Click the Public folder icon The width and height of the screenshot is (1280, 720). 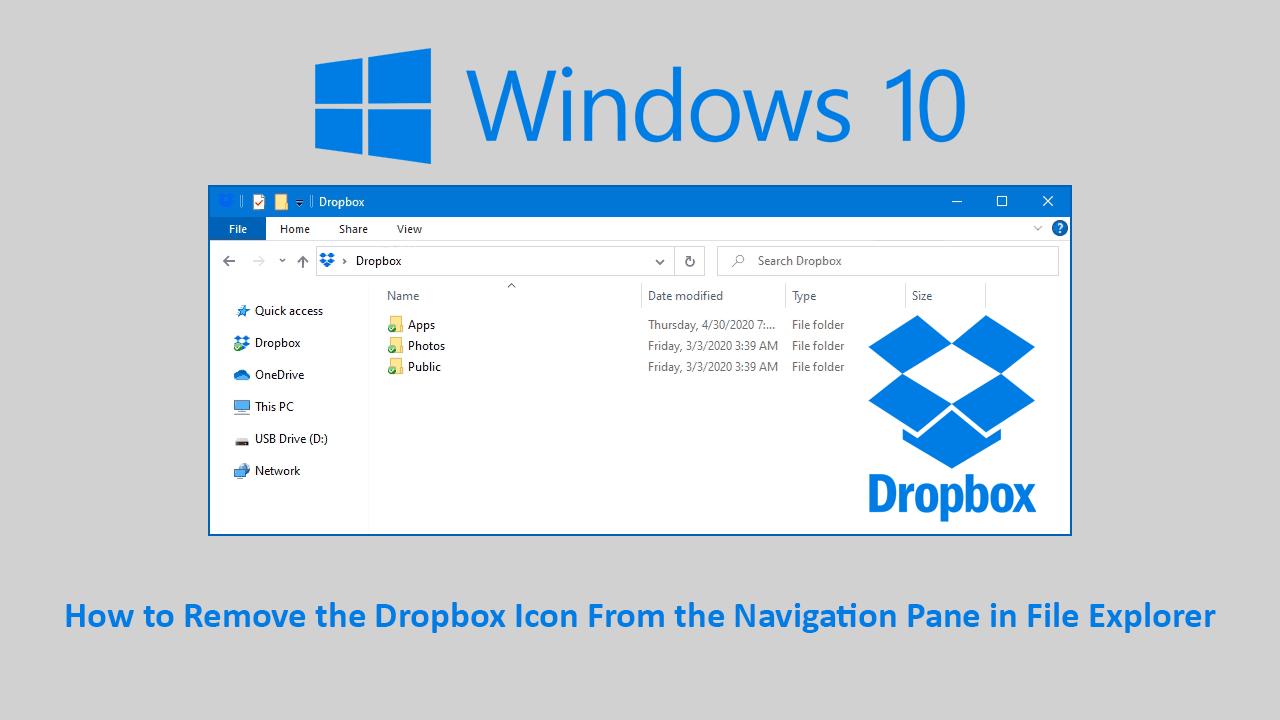(395, 367)
